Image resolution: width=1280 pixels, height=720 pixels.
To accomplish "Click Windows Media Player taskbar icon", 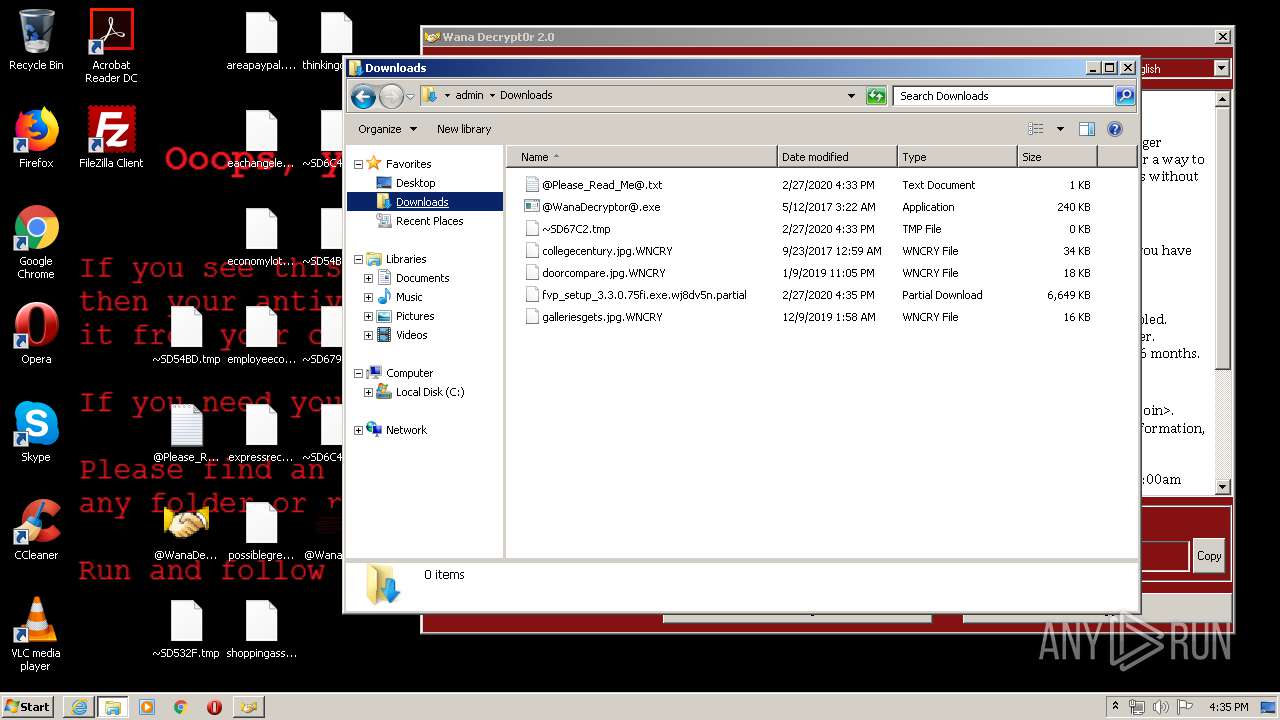I will (147, 707).
